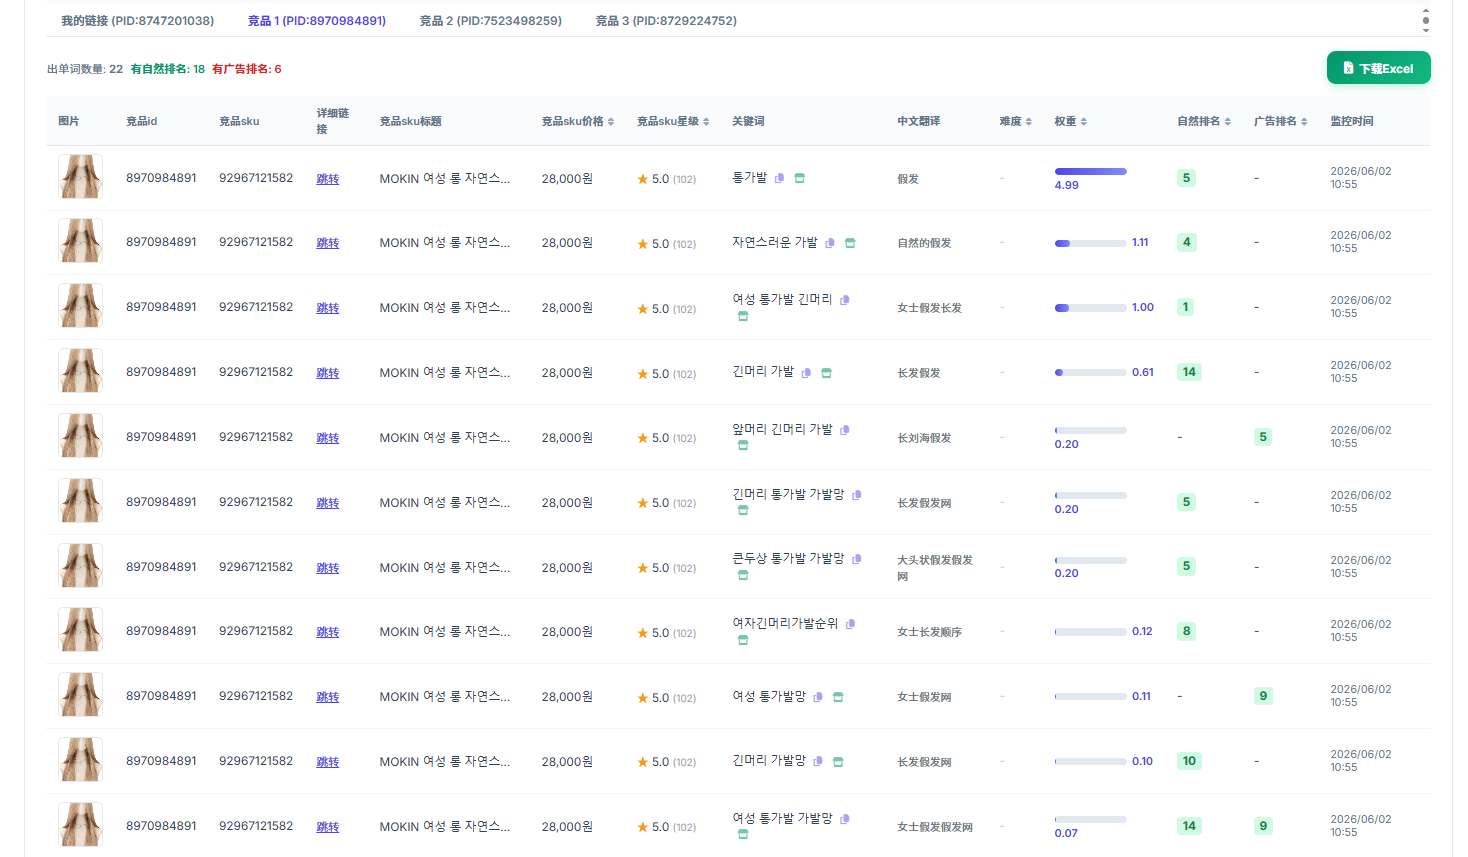Open the store icon next to 통가발
Screen dimensions: 1468x857
click(799, 178)
